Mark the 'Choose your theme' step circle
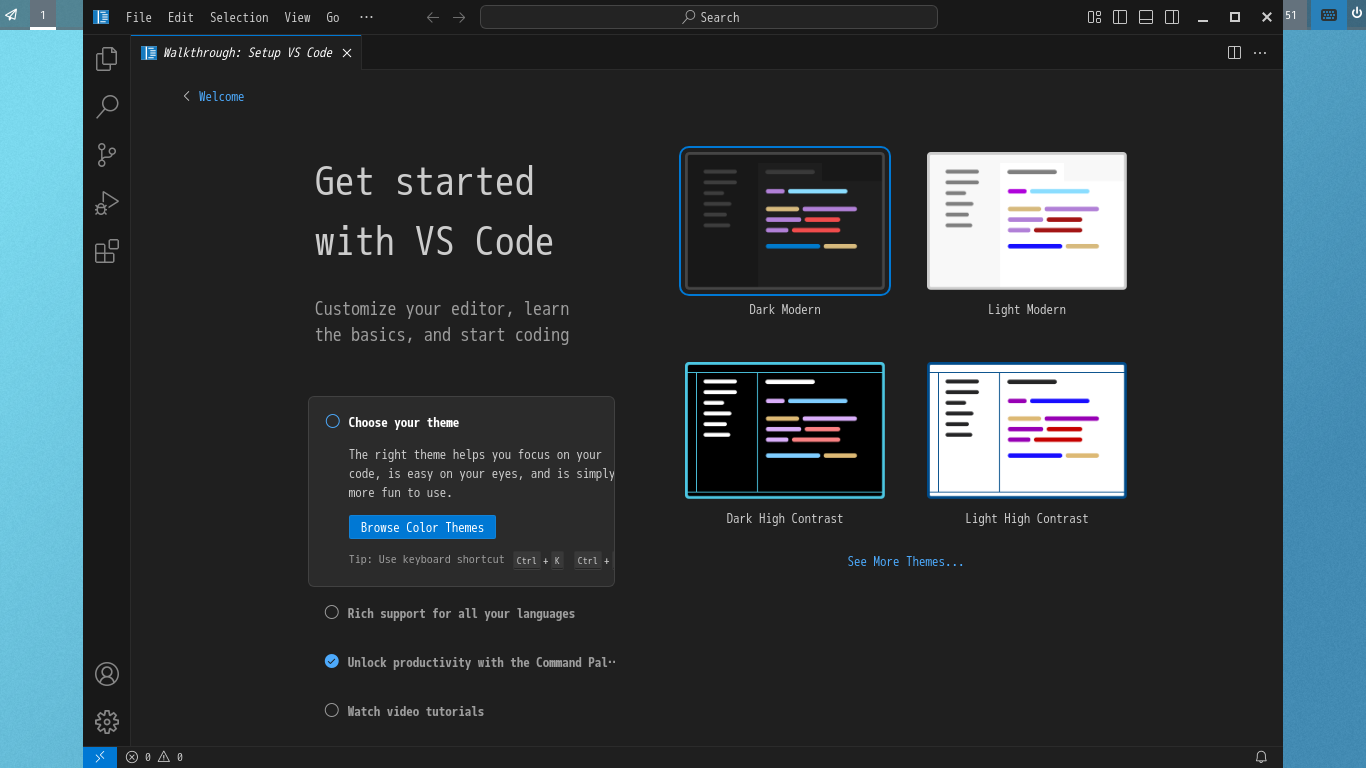Image resolution: width=1366 pixels, height=768 pixels. click(333, 422)
